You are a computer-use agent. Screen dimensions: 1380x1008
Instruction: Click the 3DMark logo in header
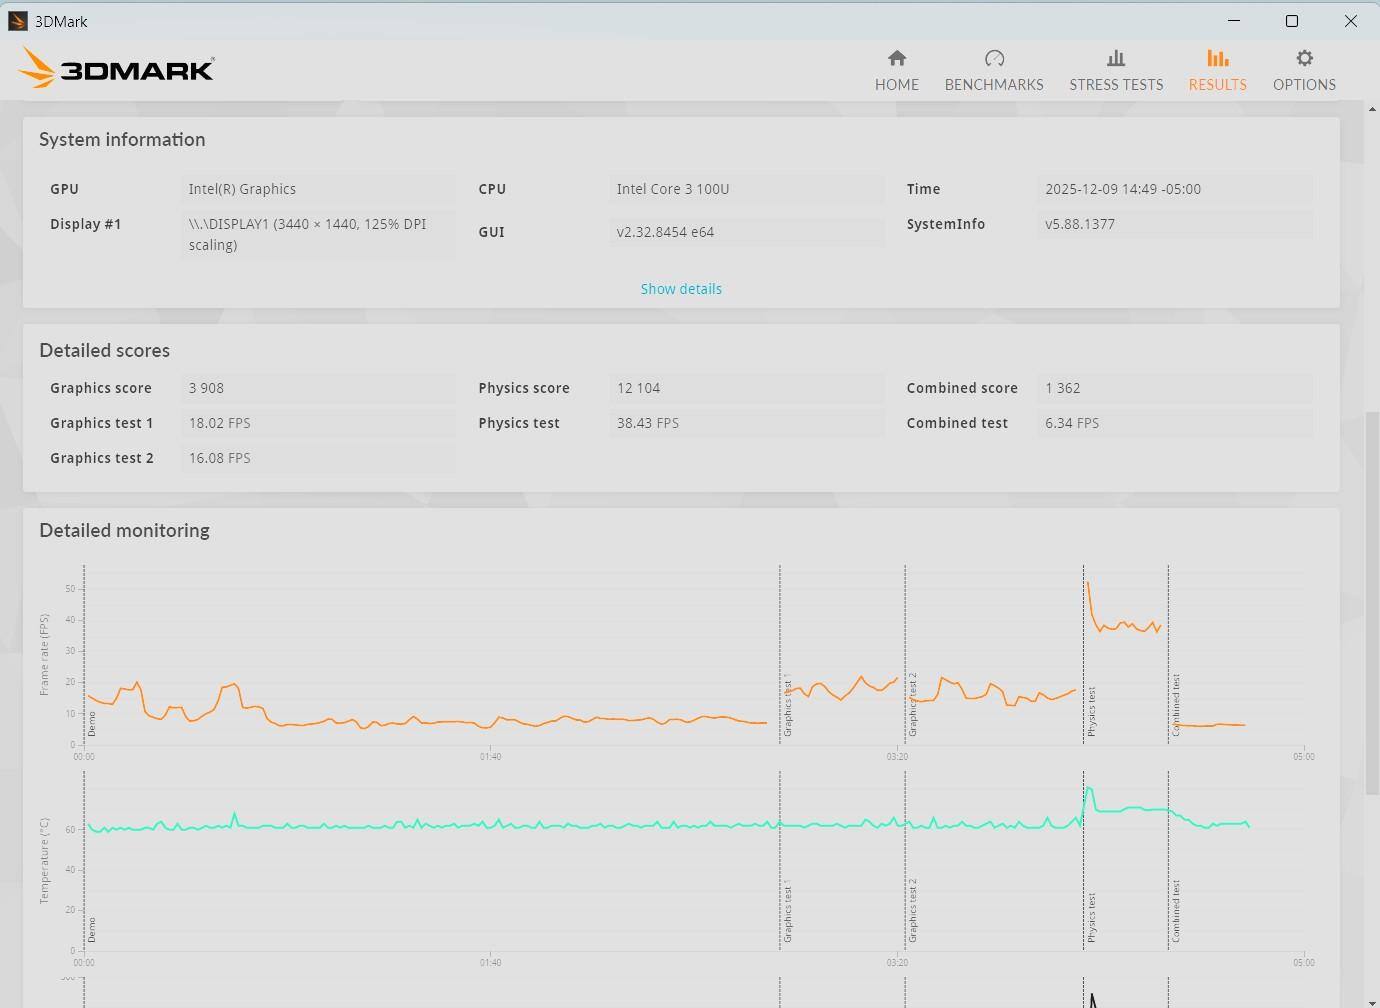[x=116, y=70]
